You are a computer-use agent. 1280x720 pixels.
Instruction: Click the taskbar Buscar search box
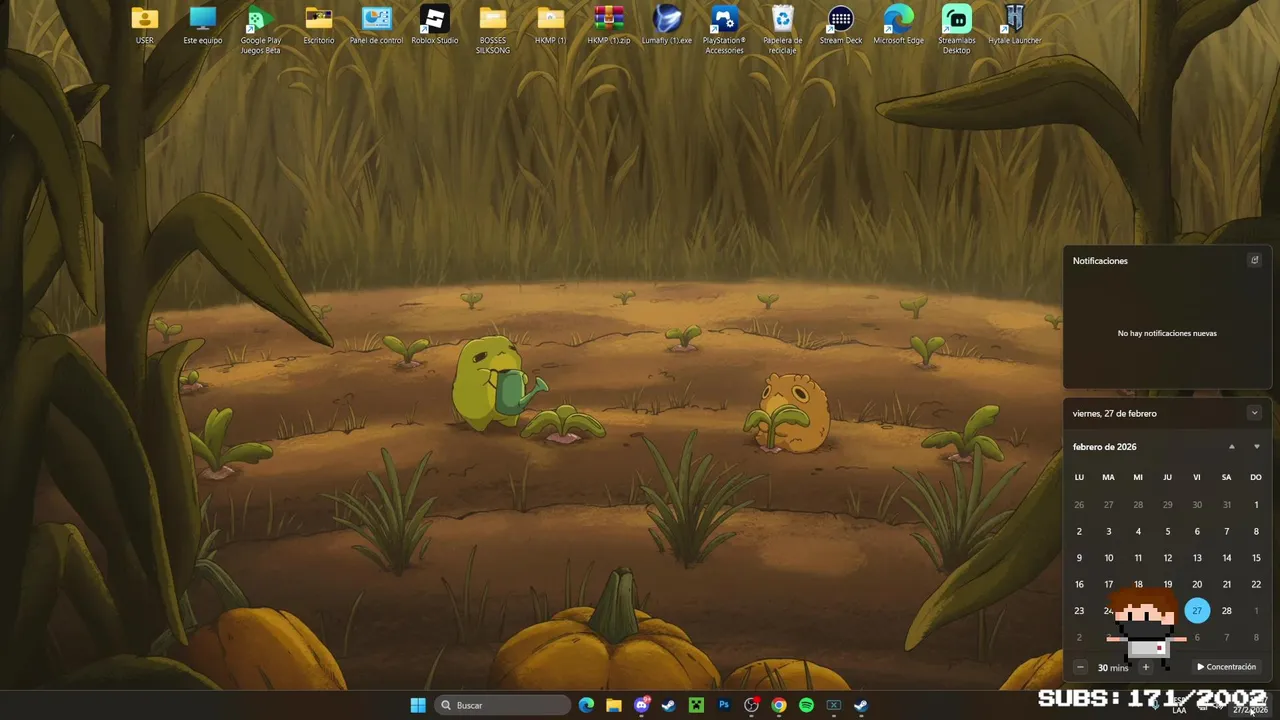pos(503,705)
